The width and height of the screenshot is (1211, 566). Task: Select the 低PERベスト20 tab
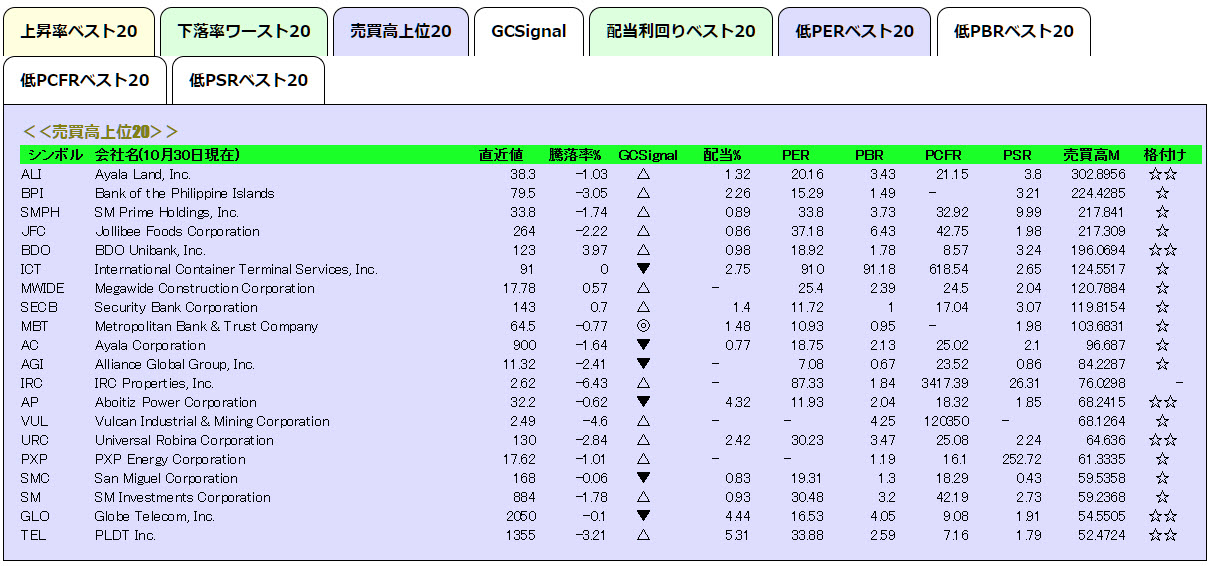click(855, 31)
